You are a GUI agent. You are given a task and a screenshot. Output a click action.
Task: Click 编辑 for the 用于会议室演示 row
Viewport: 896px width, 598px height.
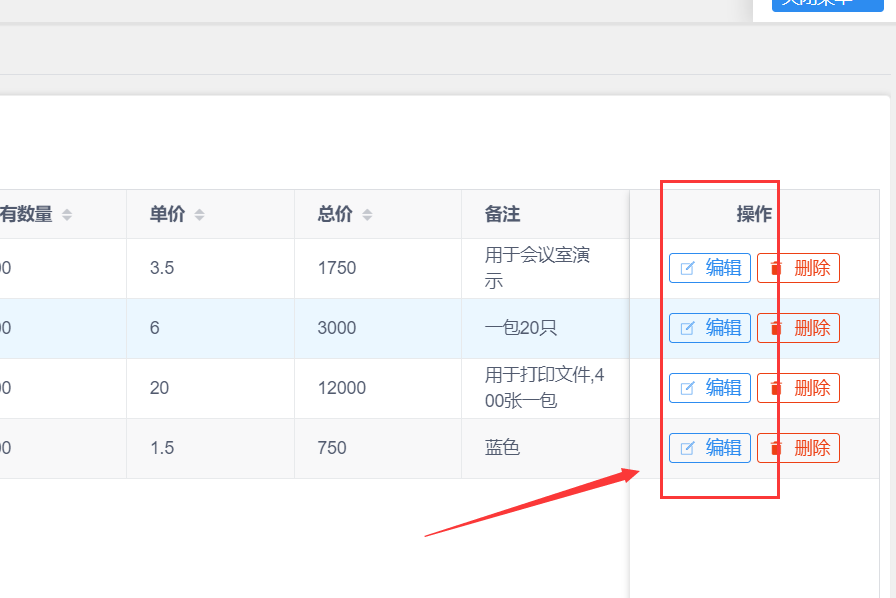pos(710,268)
